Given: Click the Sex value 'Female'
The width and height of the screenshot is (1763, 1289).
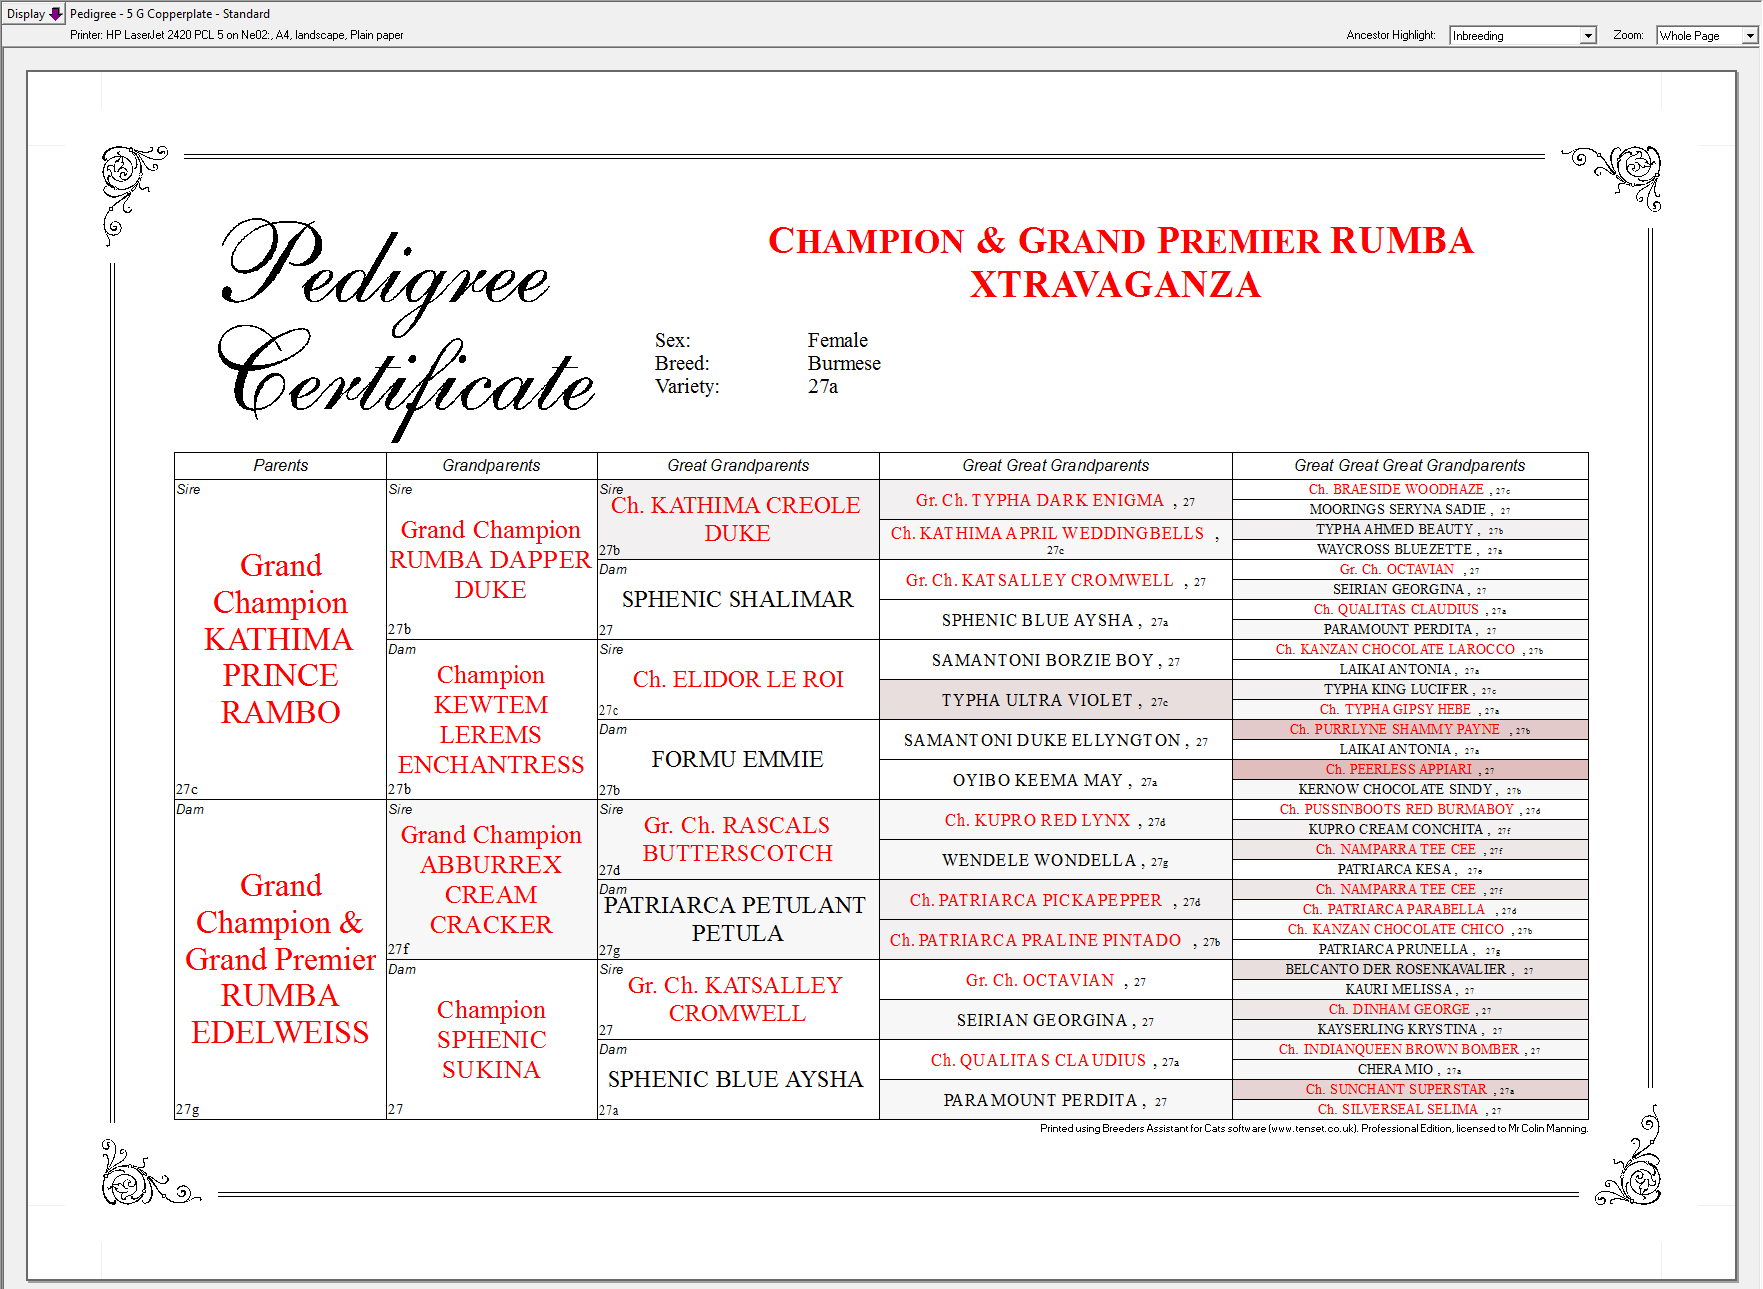Looking at the screenshot, I should [838, 341].
